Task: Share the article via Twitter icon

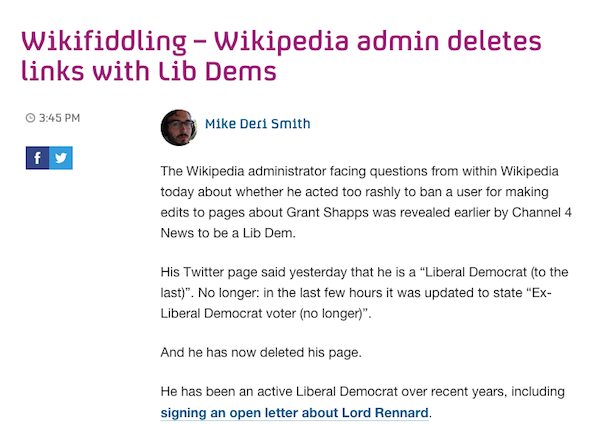Action: pos(61,158)
